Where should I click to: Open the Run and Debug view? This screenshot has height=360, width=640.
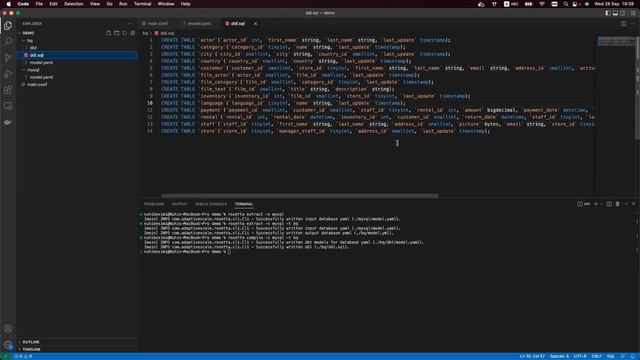[x=8, y=74]
